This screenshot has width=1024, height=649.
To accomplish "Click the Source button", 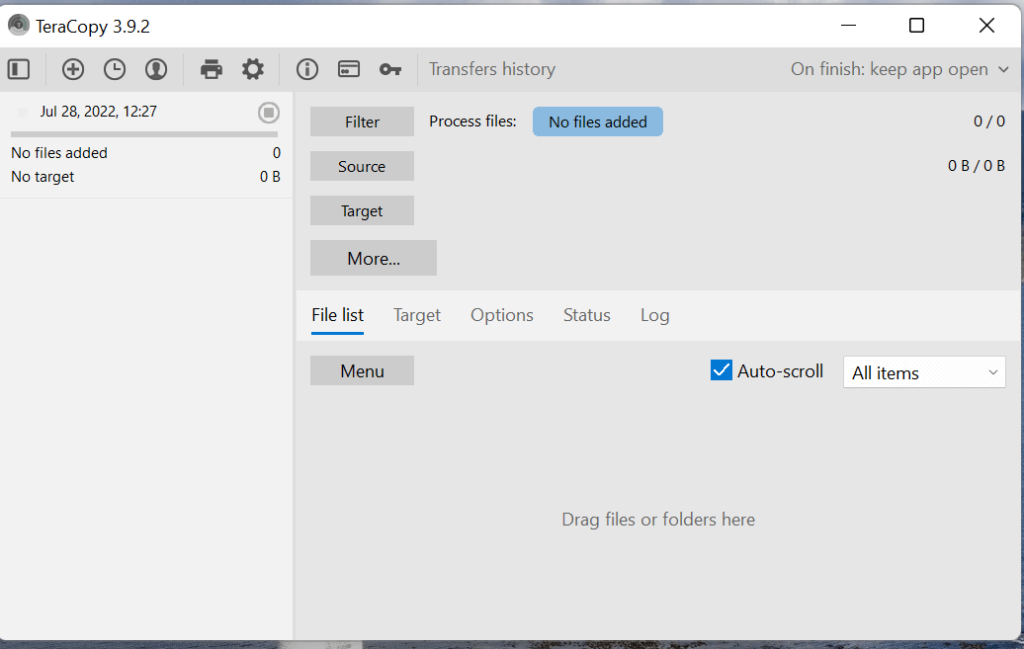I will (x=362, y=166).
